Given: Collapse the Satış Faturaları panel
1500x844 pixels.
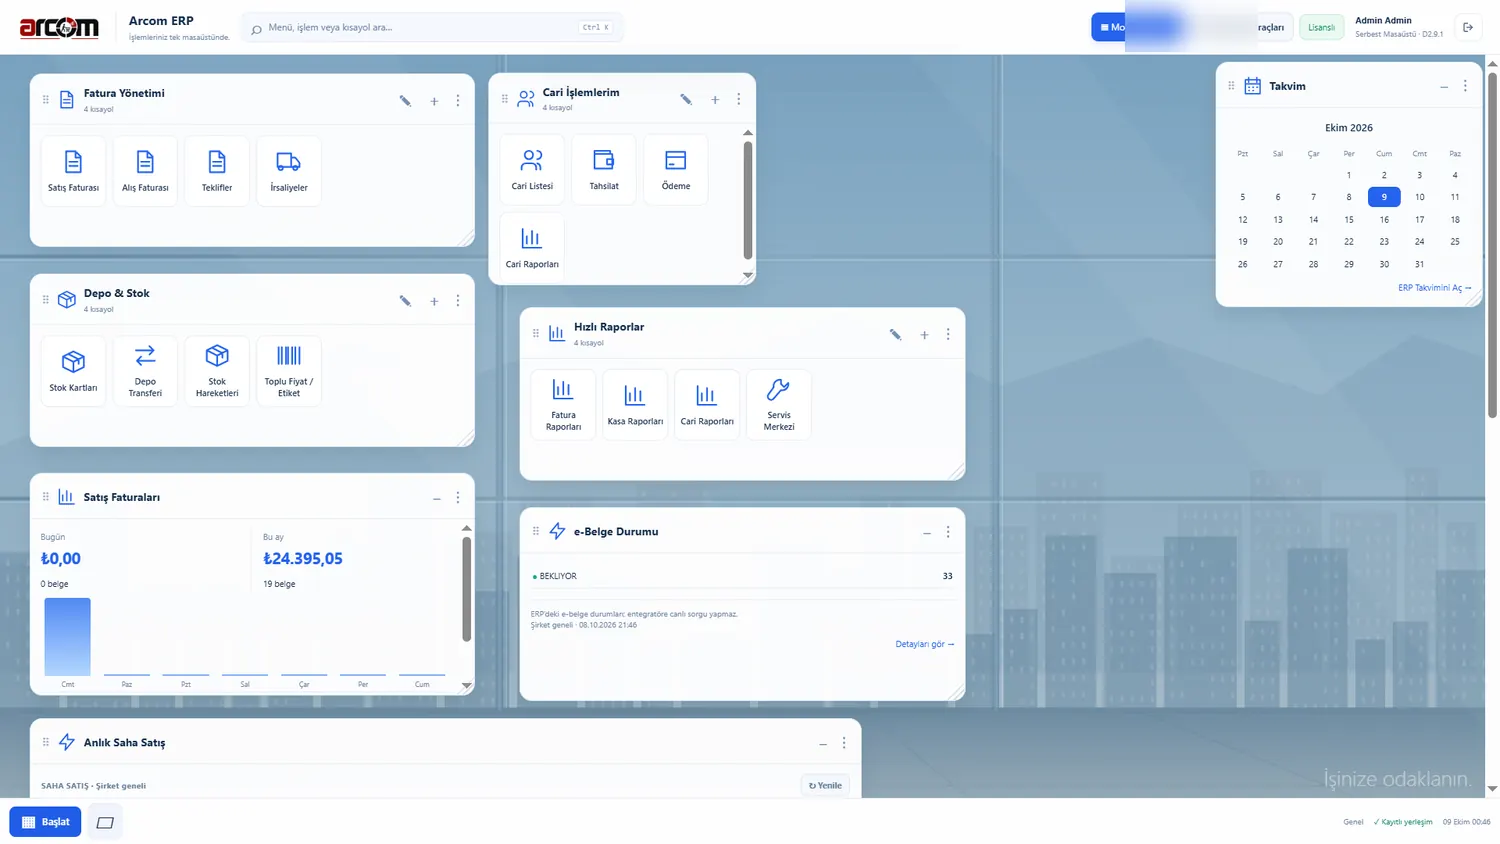Looking at the screenshot, I should point(437,498).
